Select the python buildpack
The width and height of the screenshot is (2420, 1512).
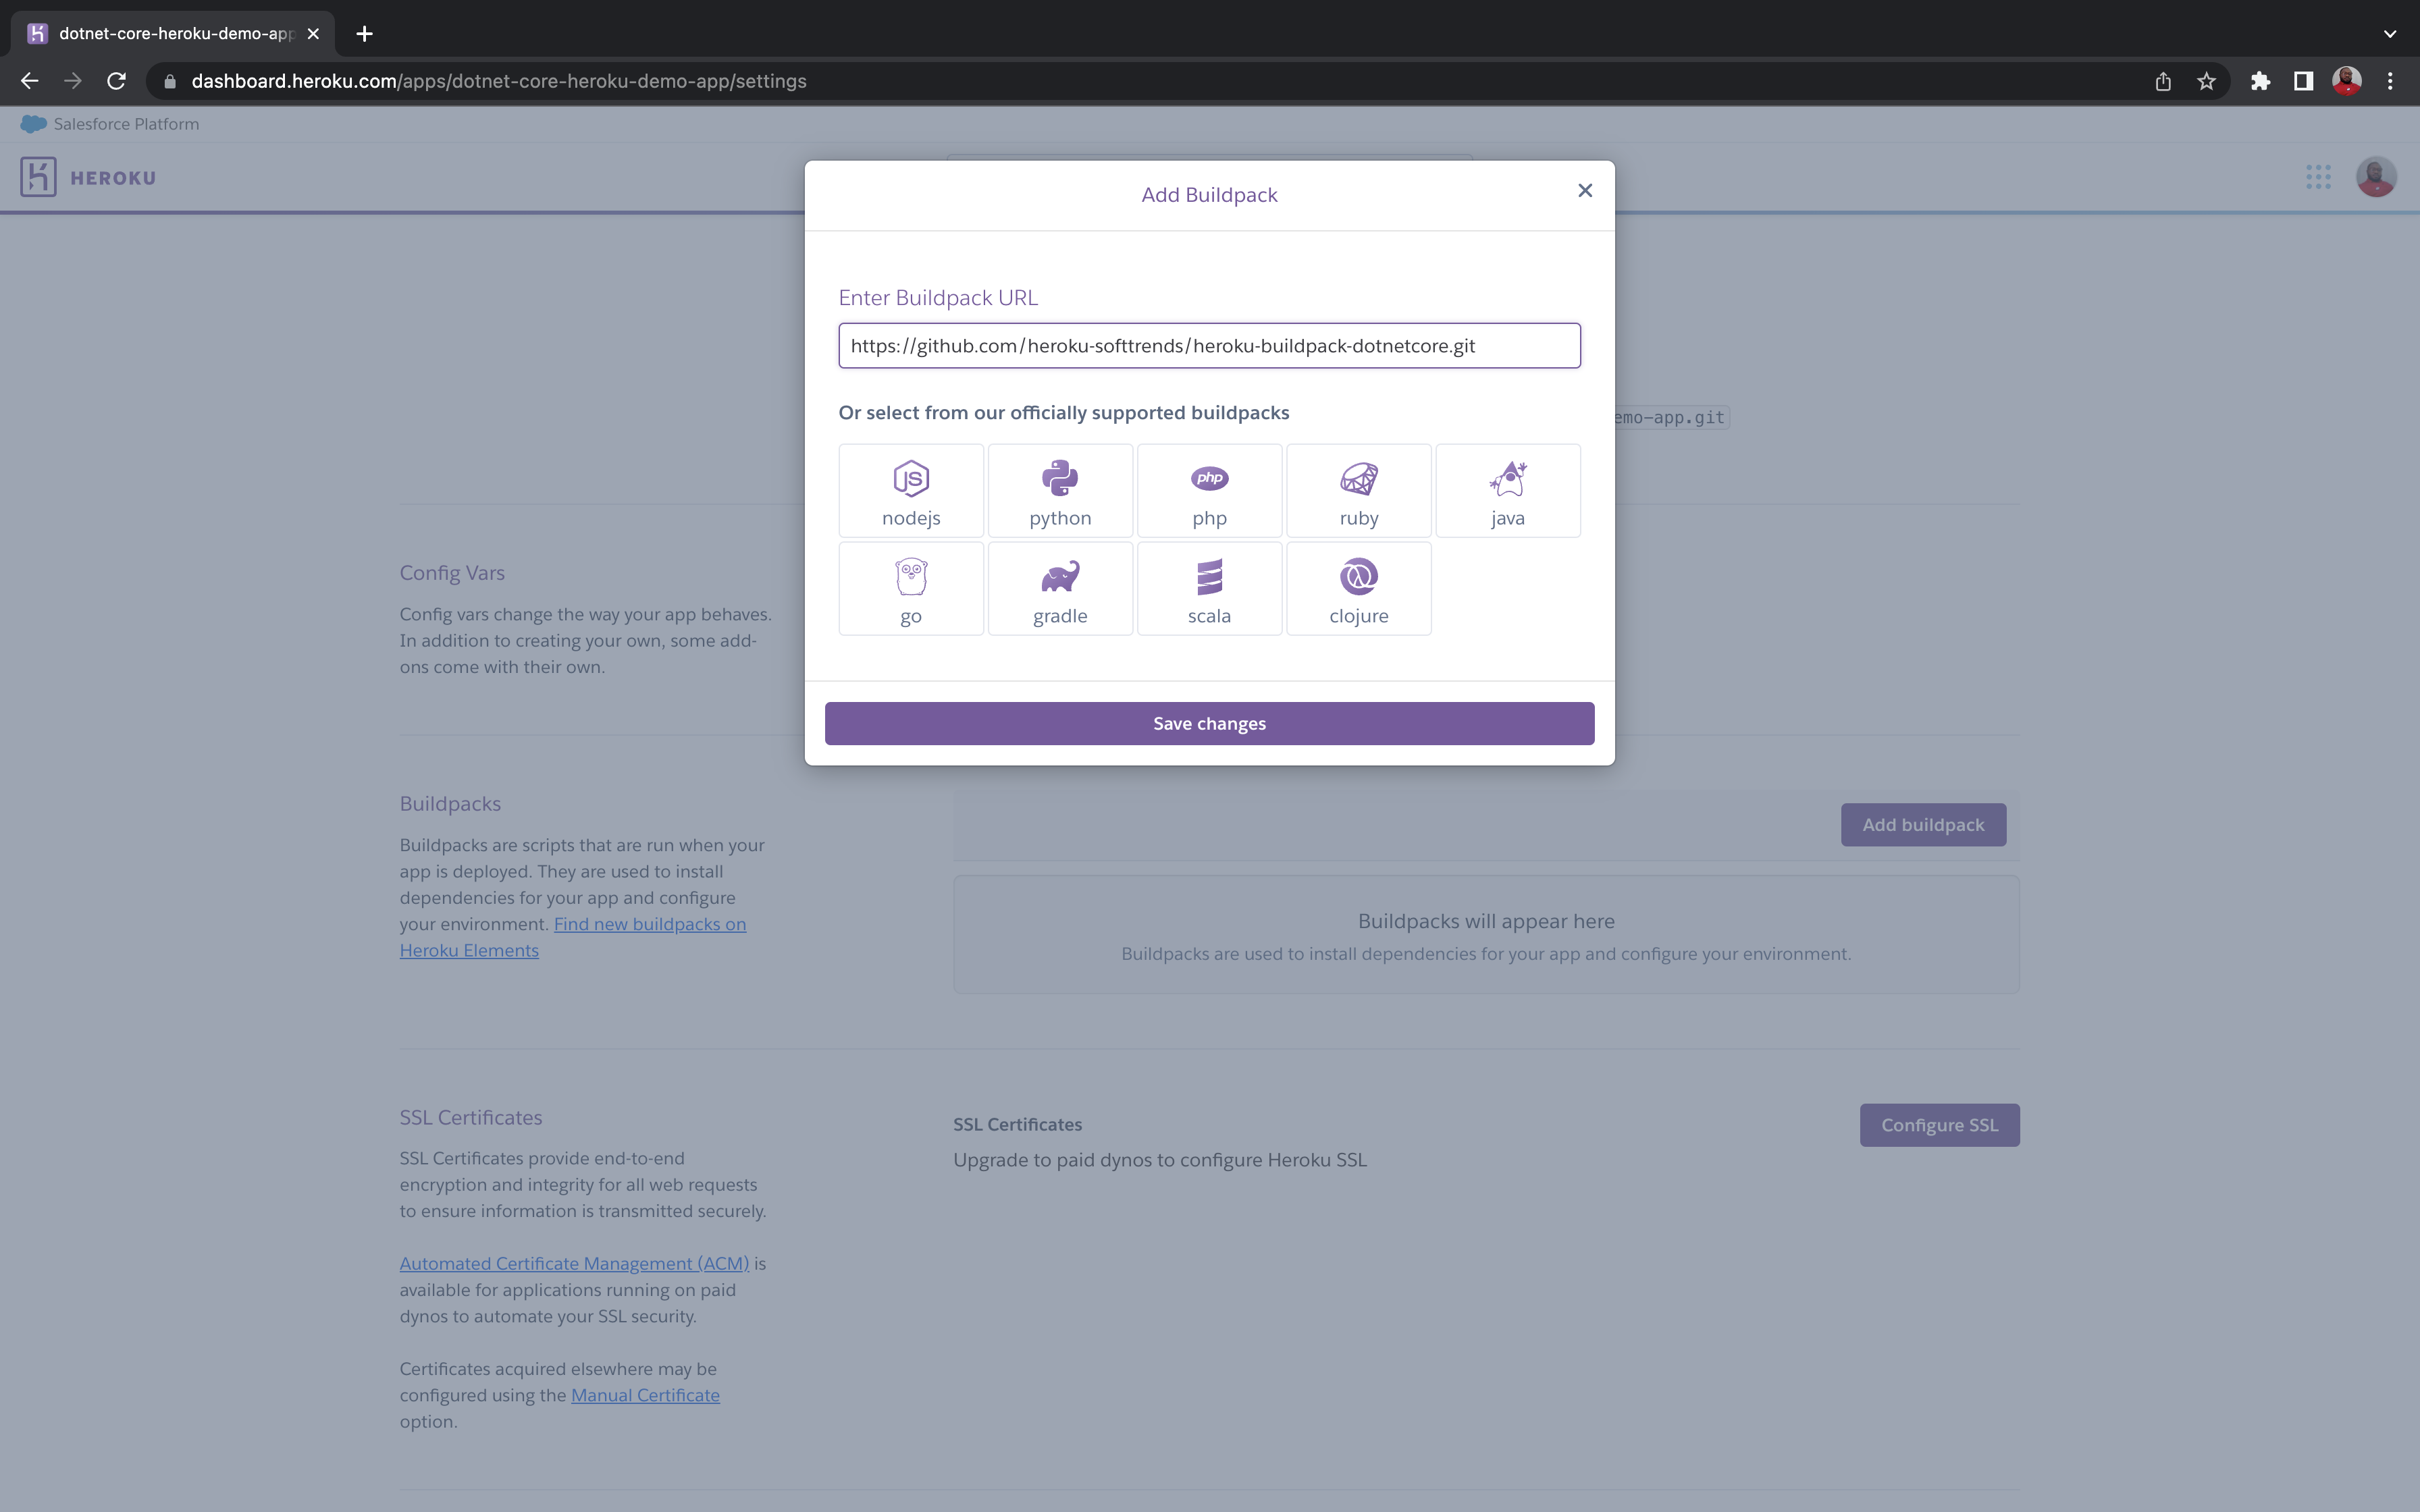click(1059, 490)
